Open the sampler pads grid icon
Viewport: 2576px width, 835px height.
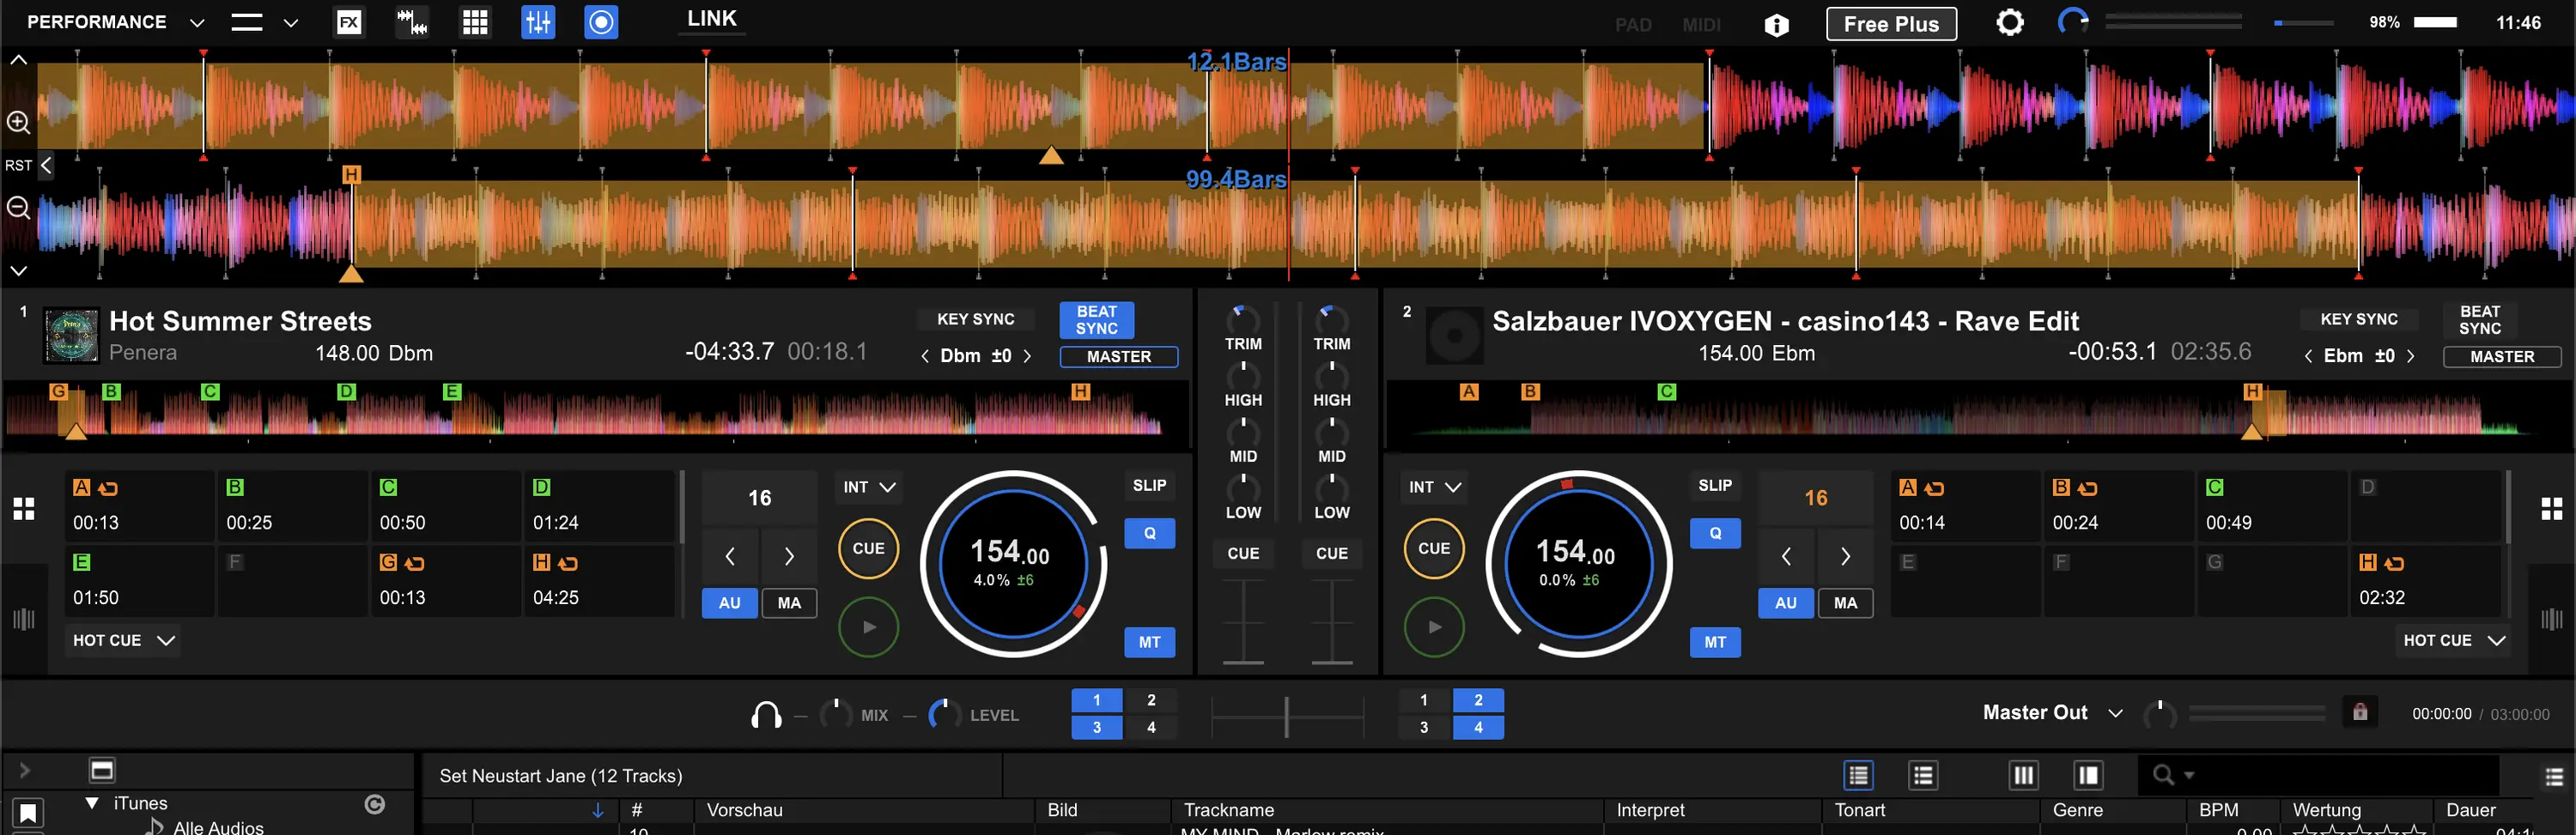pyautogui.click(x=475, y=22)
